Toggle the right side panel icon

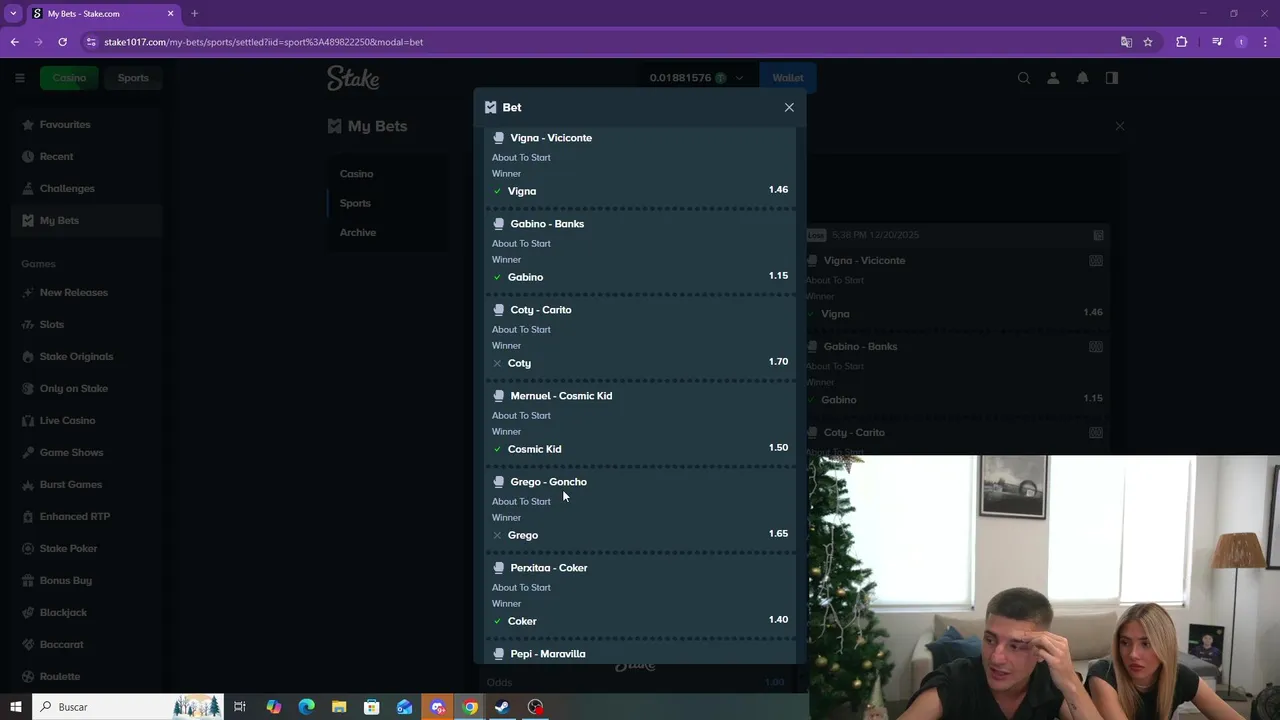click(1111, 78)
